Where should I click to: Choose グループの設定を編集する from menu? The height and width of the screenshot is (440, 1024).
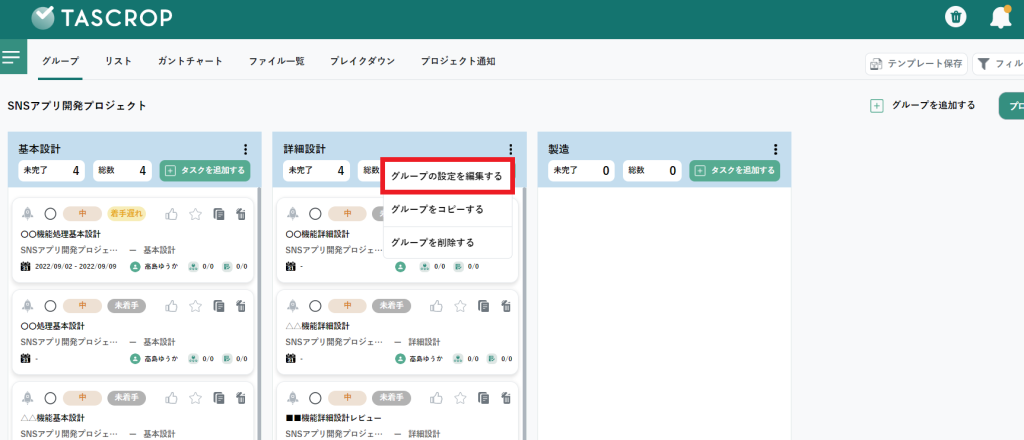pyautogui.click(x=448, y=176)
